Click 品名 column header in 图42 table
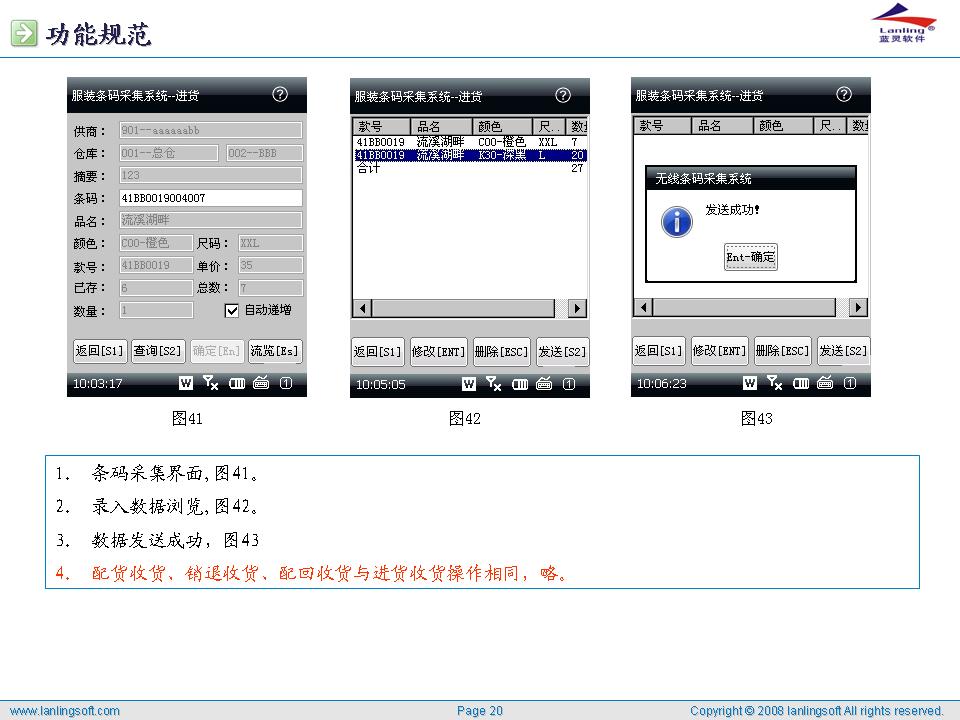The height and width of the screenshot is (720, 960). 441,127
